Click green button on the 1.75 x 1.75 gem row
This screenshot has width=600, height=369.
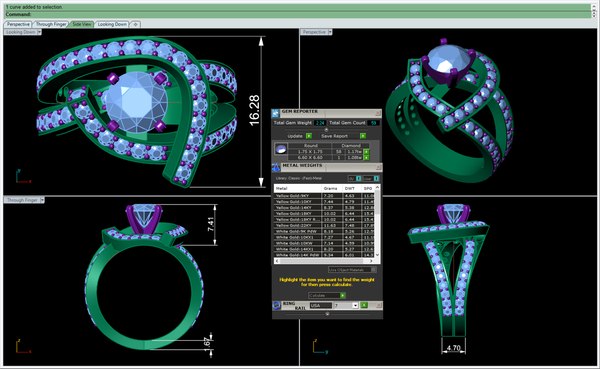[366, 152]
